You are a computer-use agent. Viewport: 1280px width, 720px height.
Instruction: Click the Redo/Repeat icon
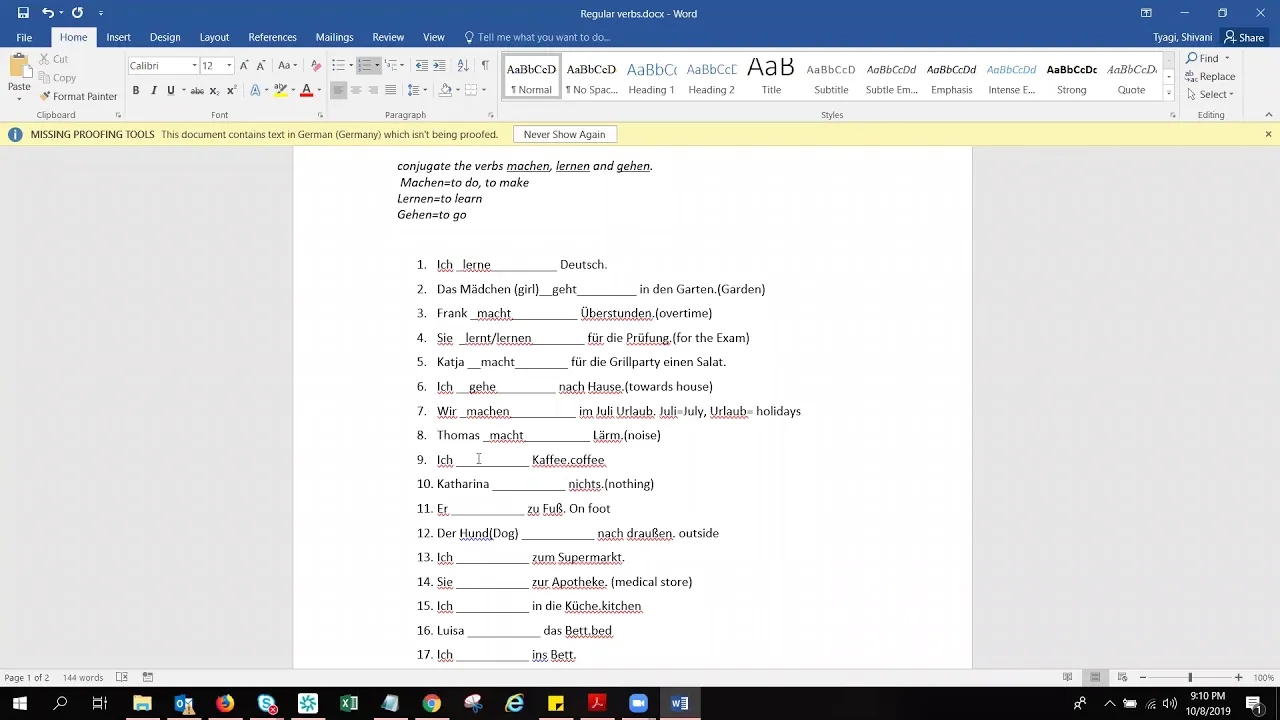[77, 13]
